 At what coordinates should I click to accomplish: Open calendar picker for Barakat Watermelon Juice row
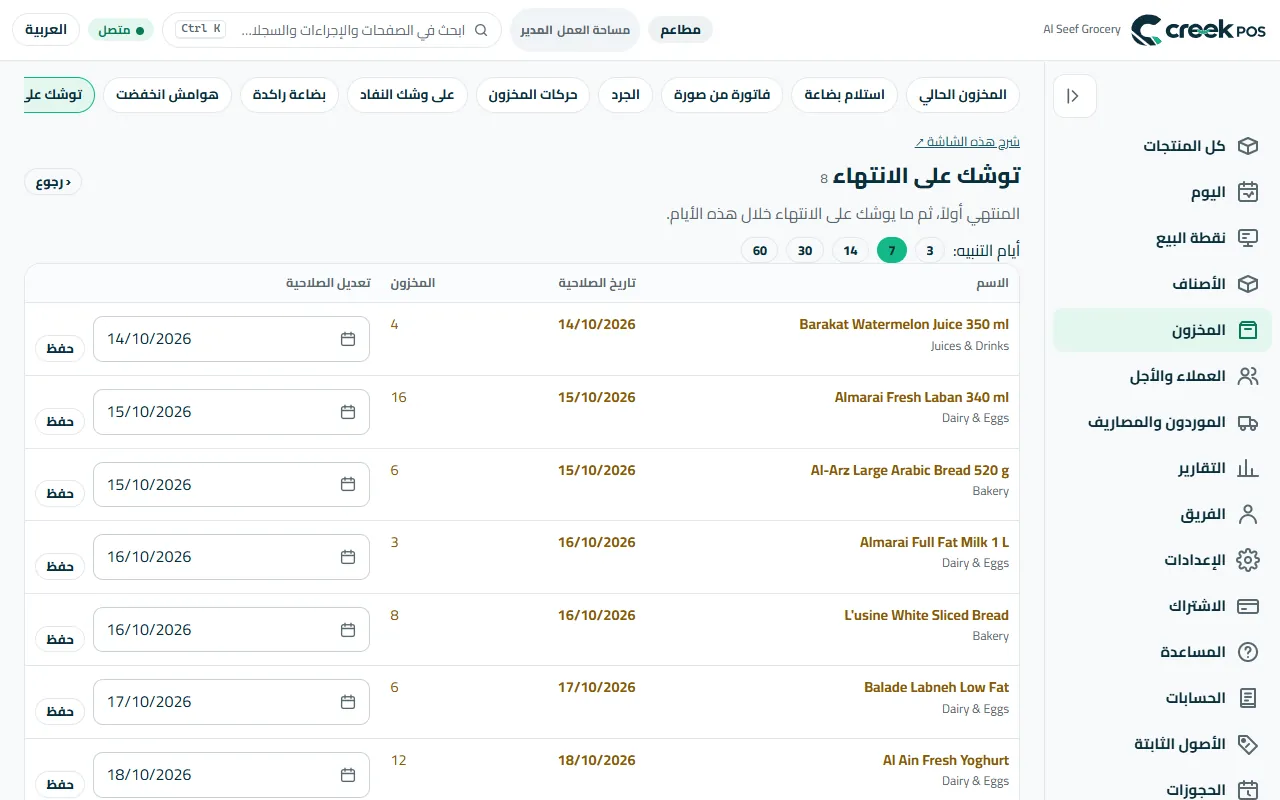tap(348, 339)
